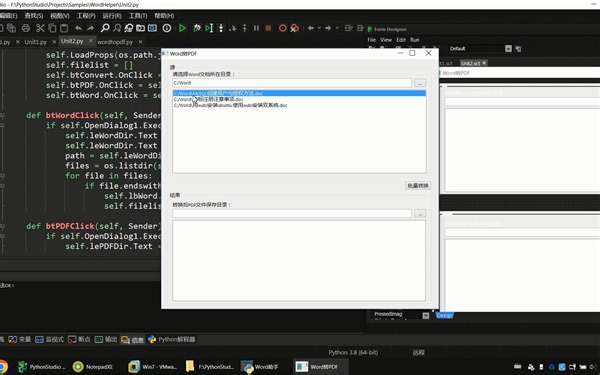
Task: Click the Step Into debug icon
Action: 221,28
